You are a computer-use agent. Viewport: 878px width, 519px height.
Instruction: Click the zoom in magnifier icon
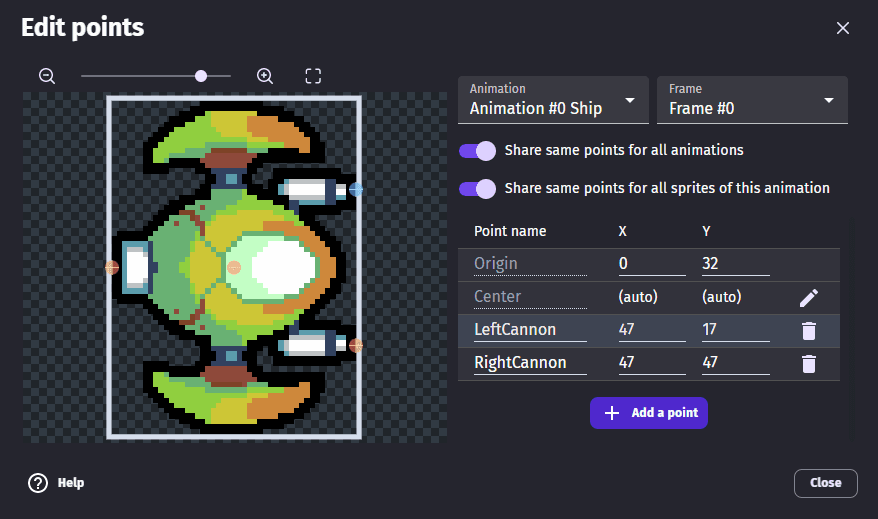click(x=265, y=76)
